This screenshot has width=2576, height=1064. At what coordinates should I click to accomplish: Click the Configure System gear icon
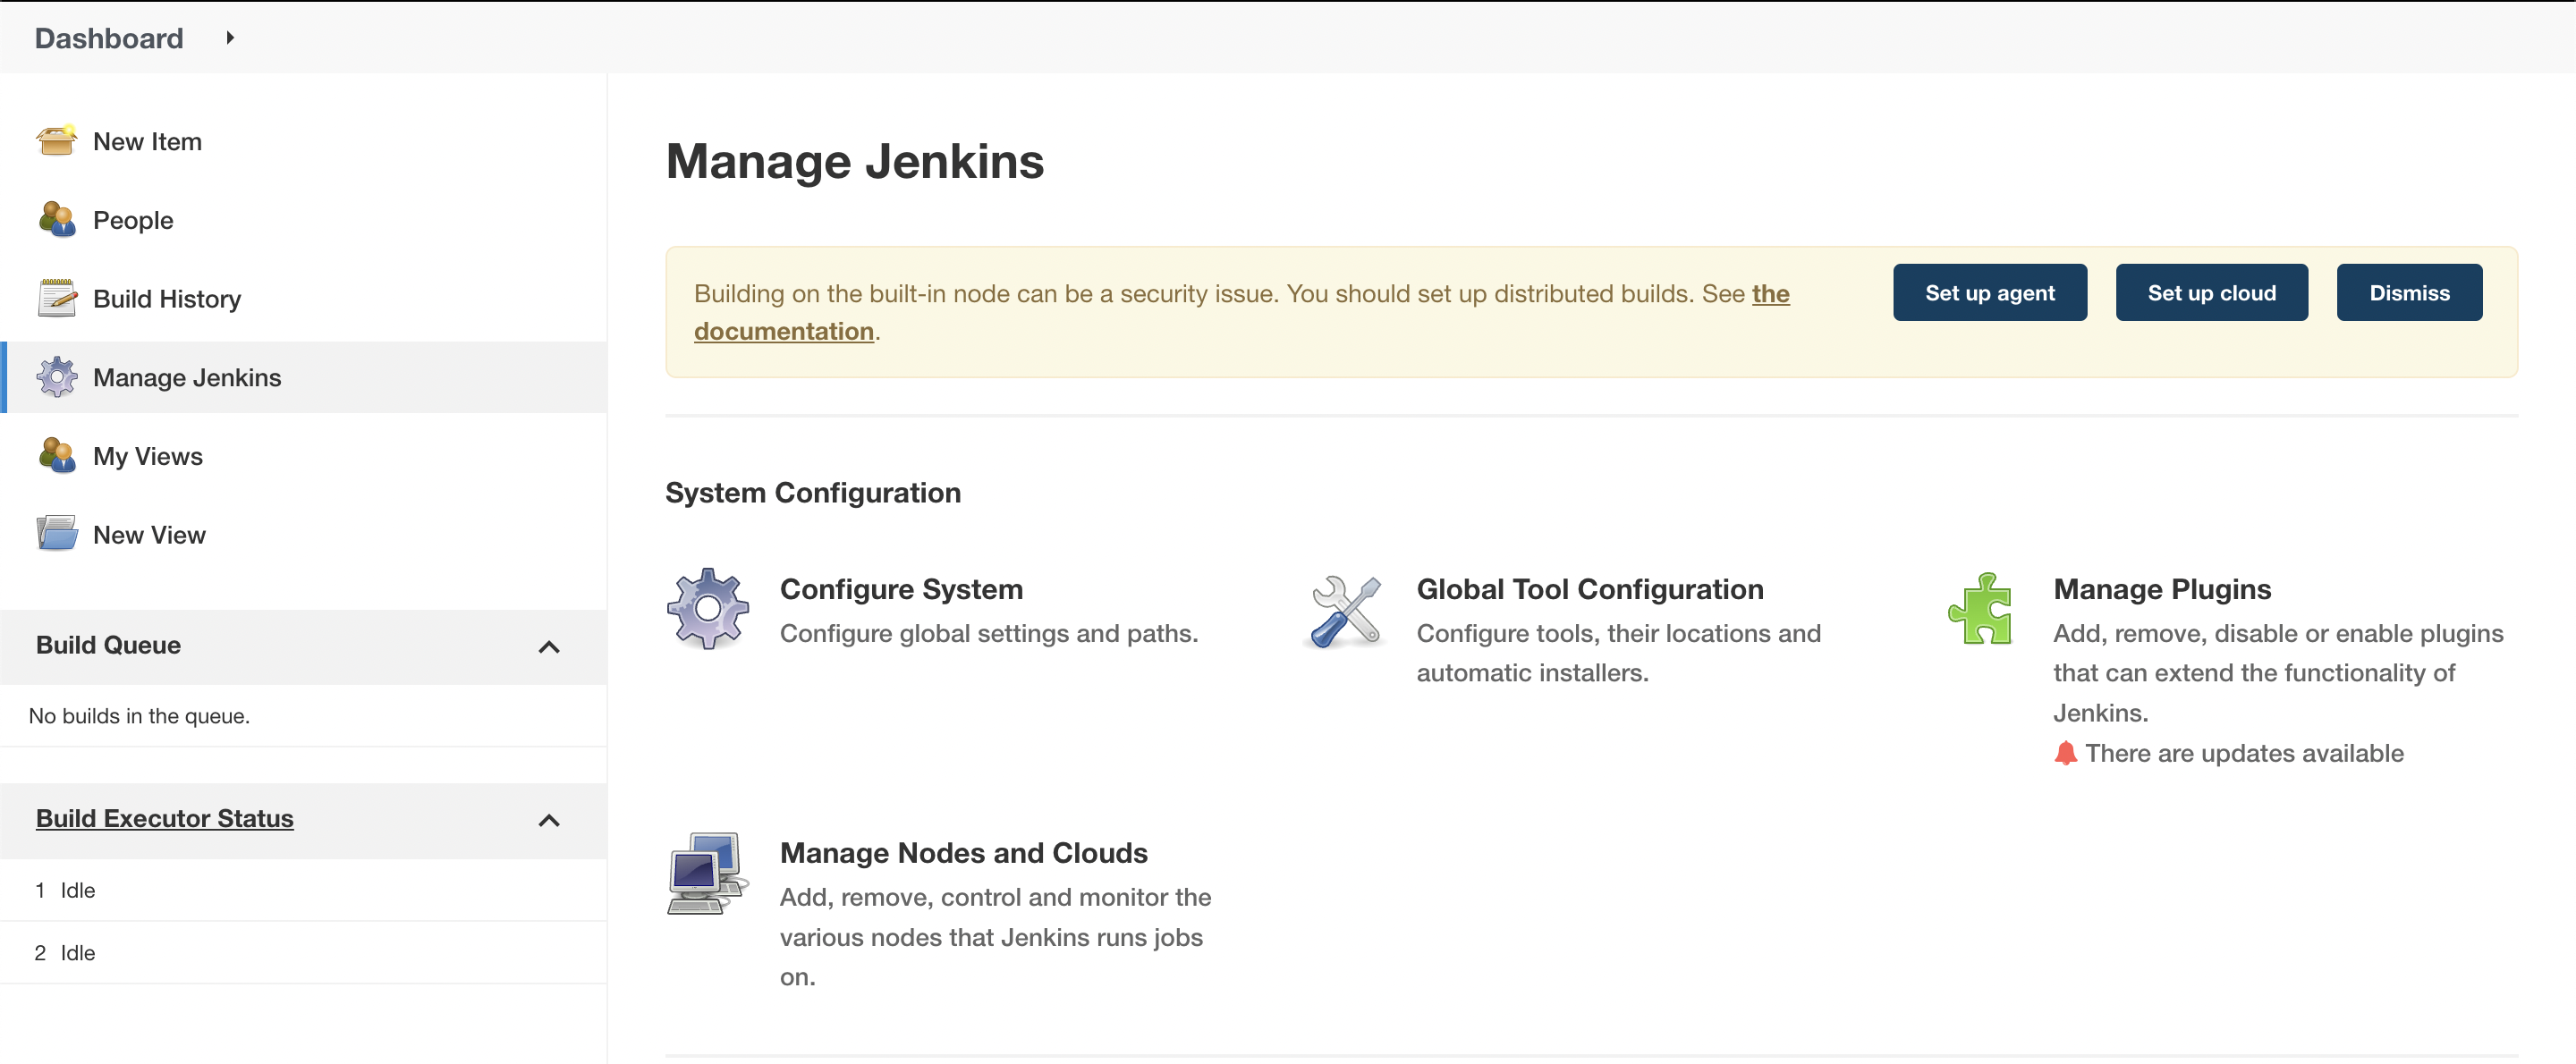click(708, 609)
